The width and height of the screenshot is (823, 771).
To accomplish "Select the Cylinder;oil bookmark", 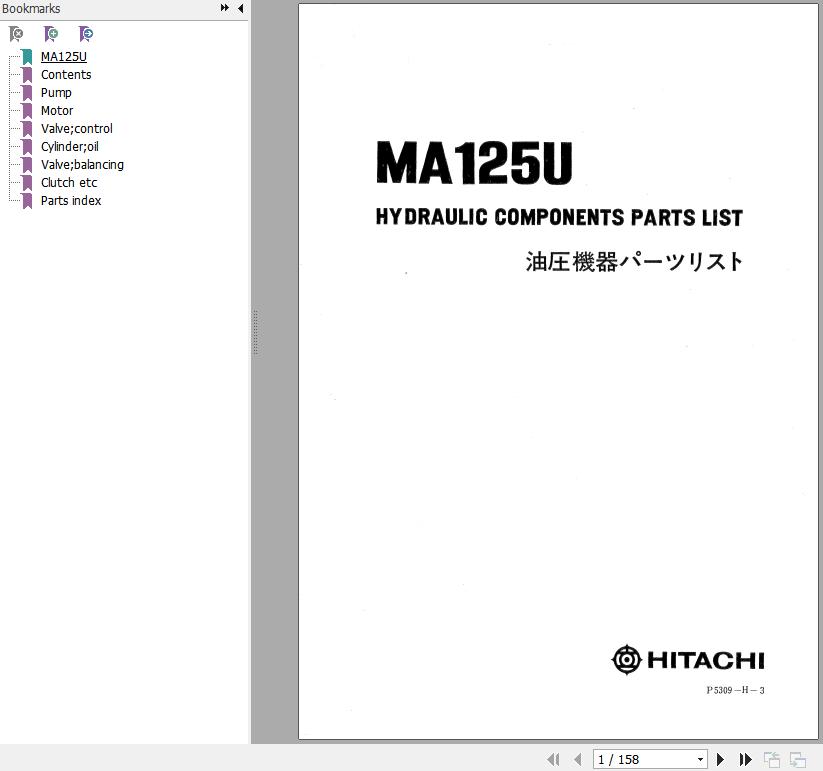I will 70,146.
